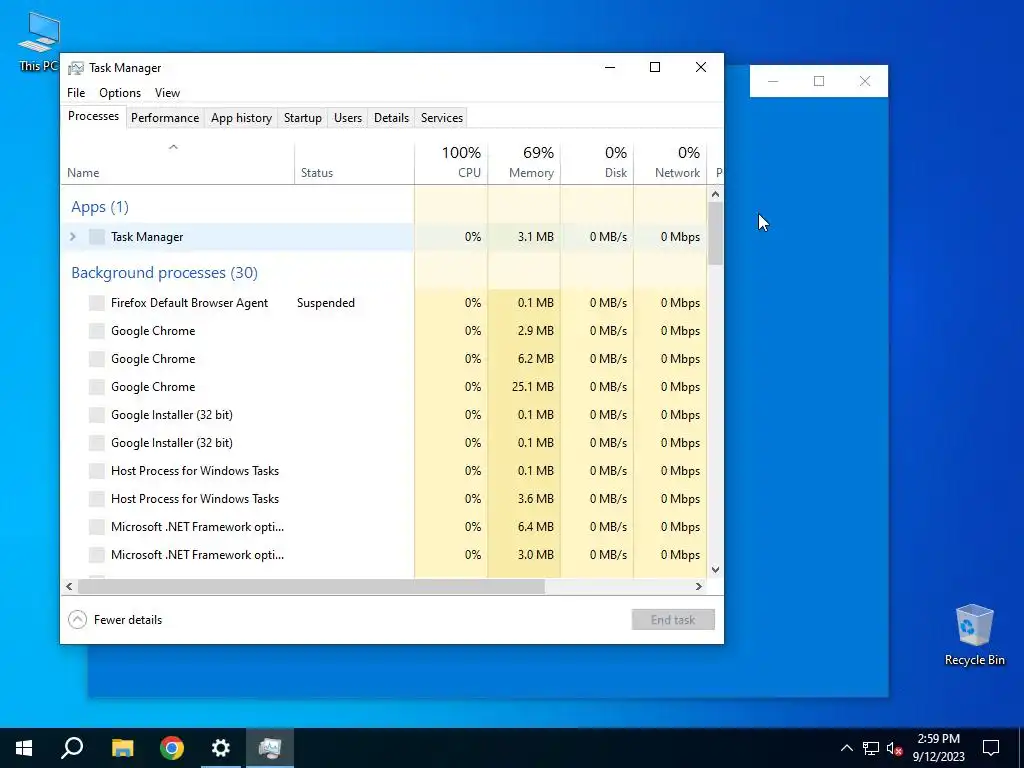Click the End task button
This screenshot has width=1024, height=768.
673,620
